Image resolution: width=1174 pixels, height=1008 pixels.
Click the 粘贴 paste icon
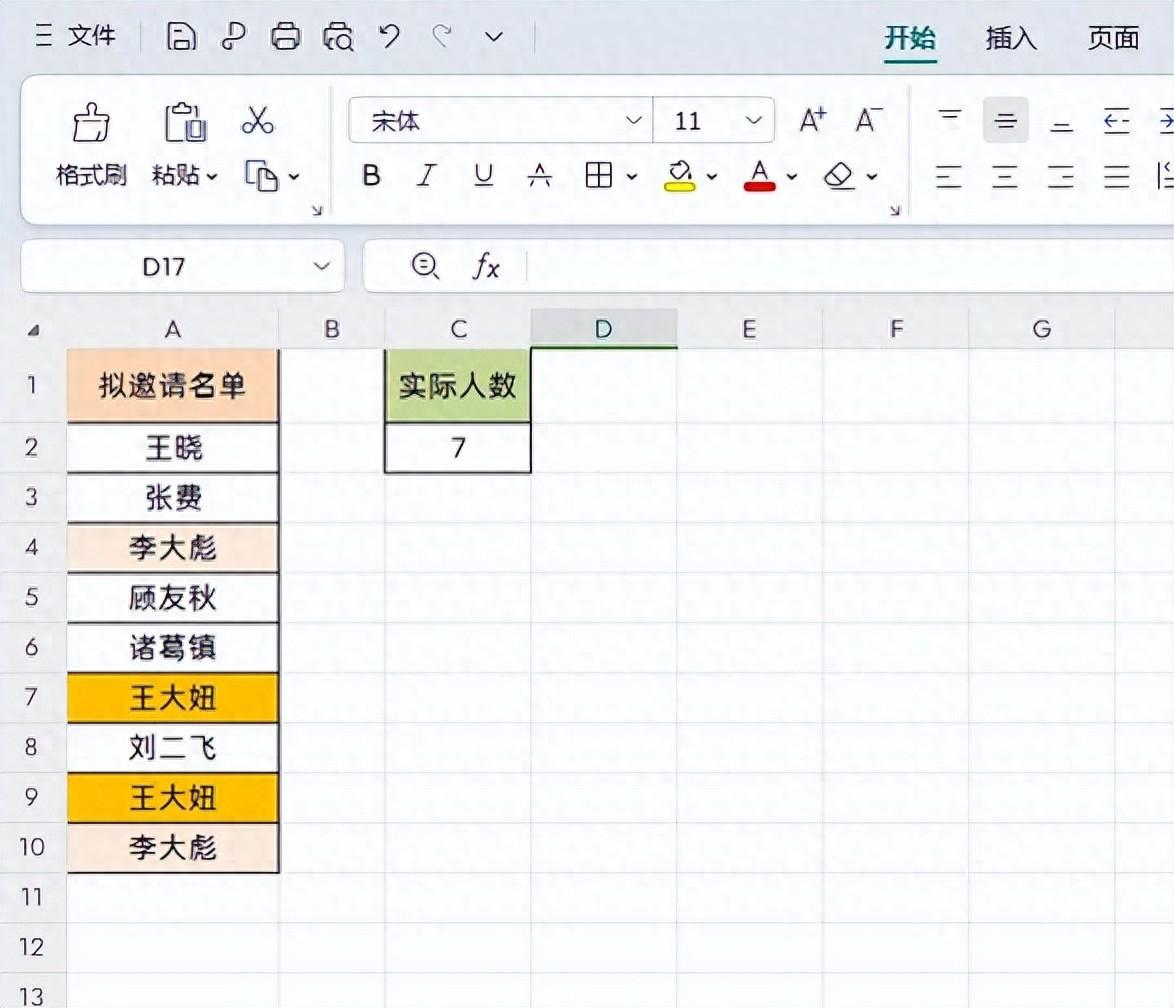(185, 123)
